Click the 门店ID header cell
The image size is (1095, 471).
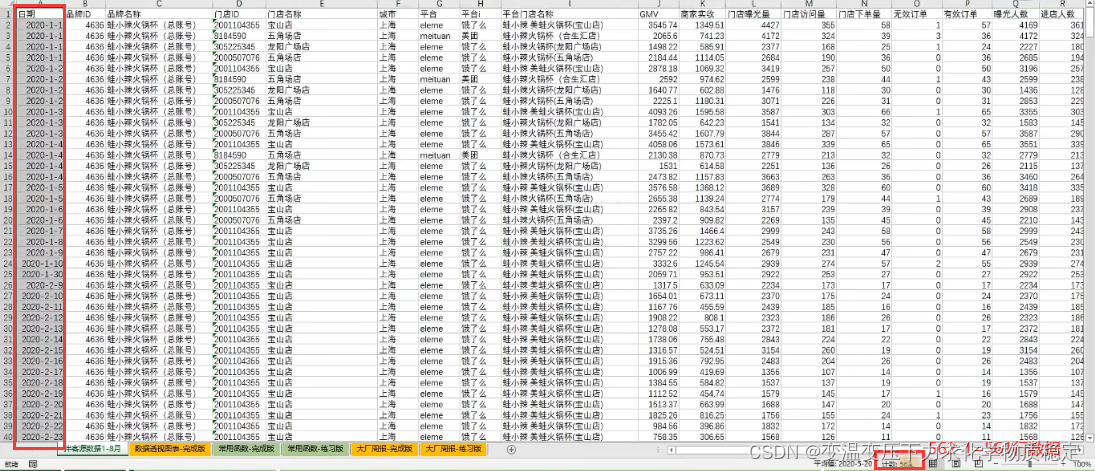(x=239, y=13)
